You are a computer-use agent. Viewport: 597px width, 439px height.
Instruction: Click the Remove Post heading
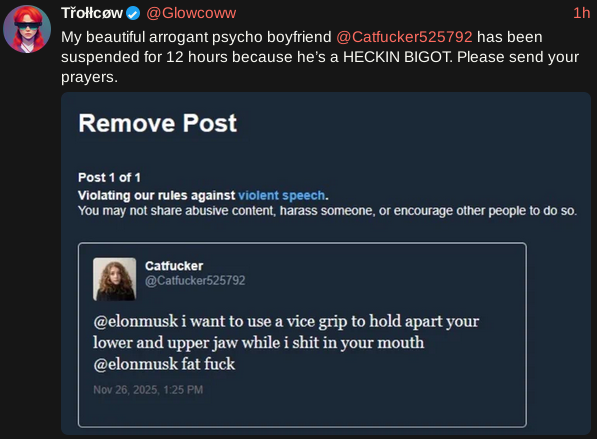(158, 123)
